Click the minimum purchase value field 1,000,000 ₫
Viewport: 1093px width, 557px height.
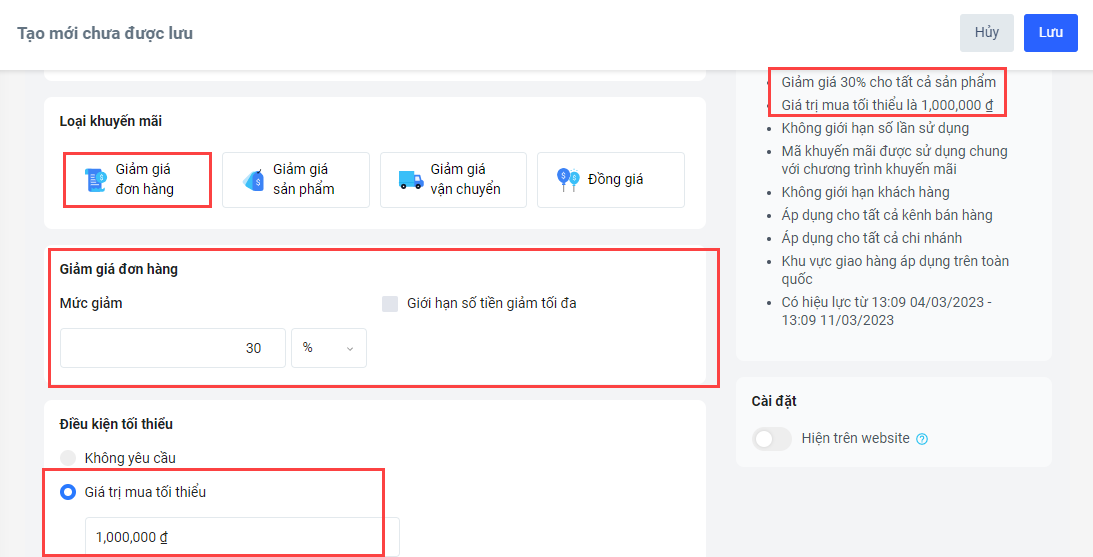[x=243, y=537]
